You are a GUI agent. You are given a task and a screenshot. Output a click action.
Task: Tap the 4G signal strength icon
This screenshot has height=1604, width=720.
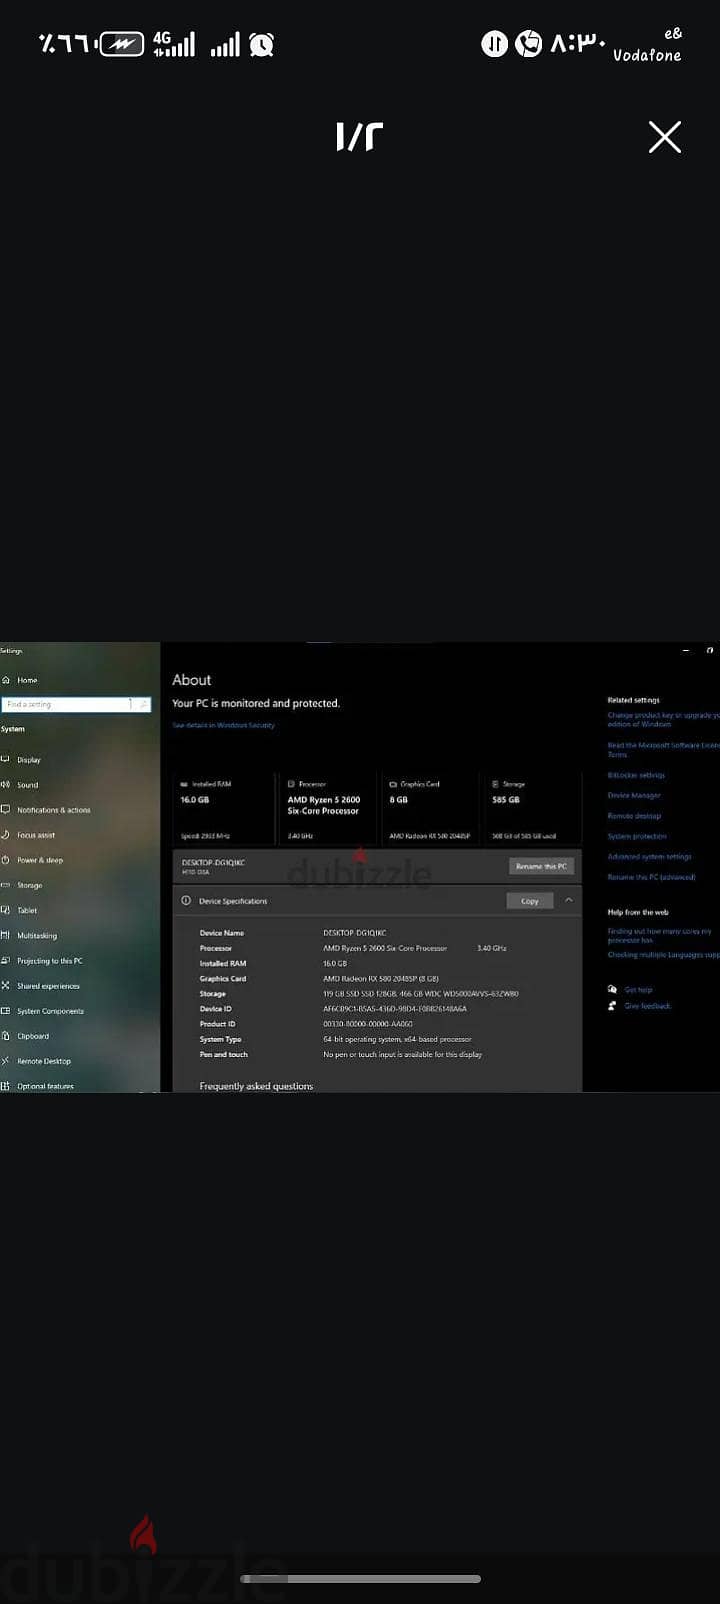173,44
